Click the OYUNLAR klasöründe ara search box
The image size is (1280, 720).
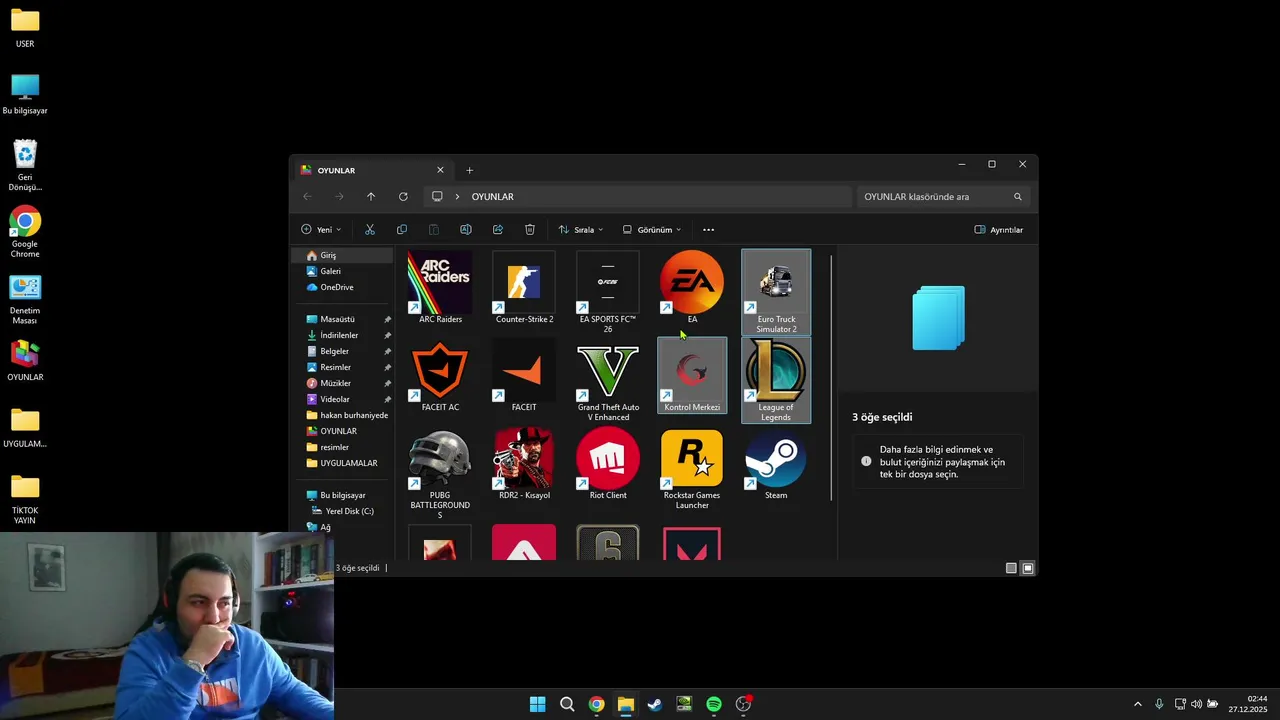pos(943,196)
